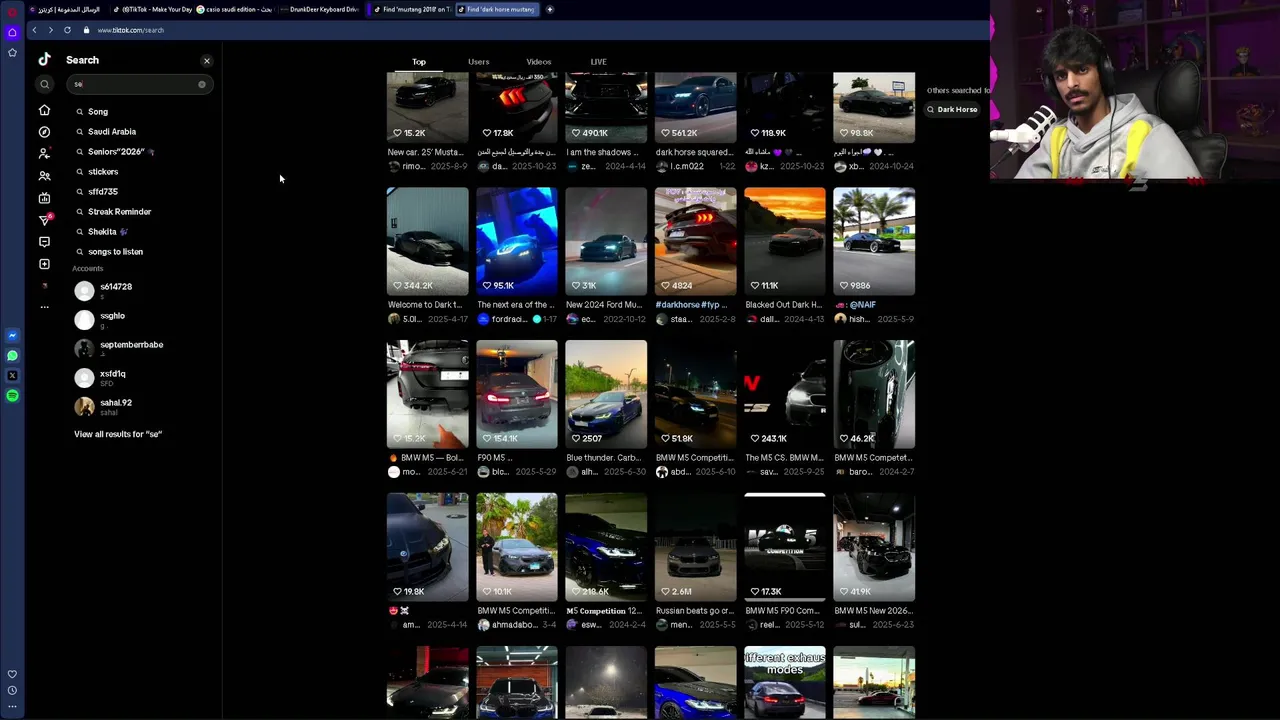Click the TikTok logo icon
Viewport: 1280px width, 720px height.
click(44, 60)
